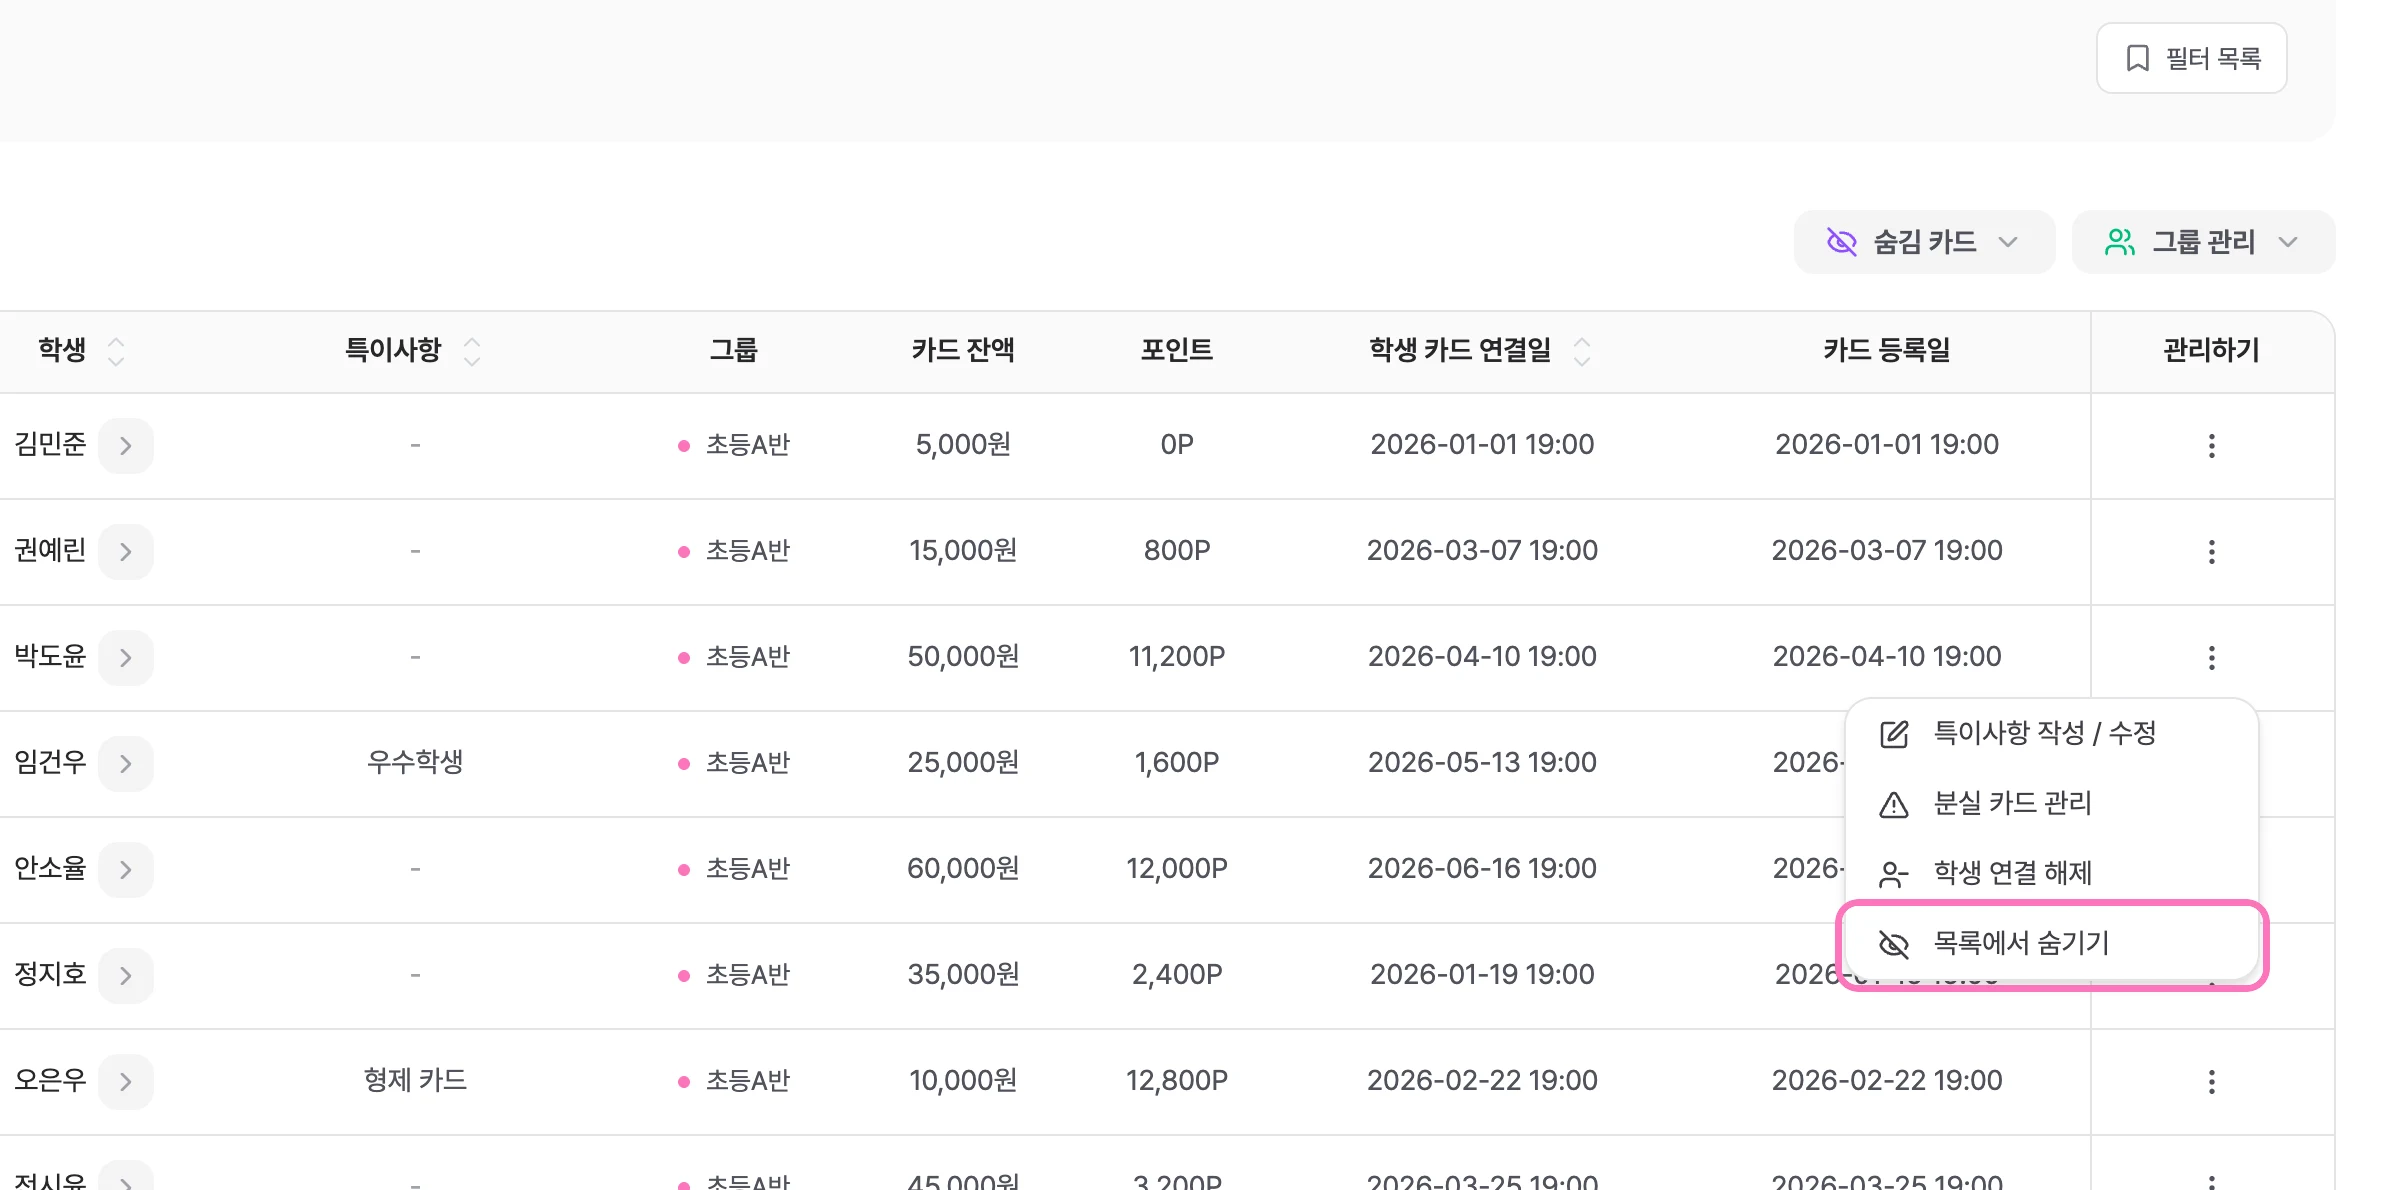2400x1190 pixels.
Task: Open 임건우 student detail chevron
Action: 126,764
